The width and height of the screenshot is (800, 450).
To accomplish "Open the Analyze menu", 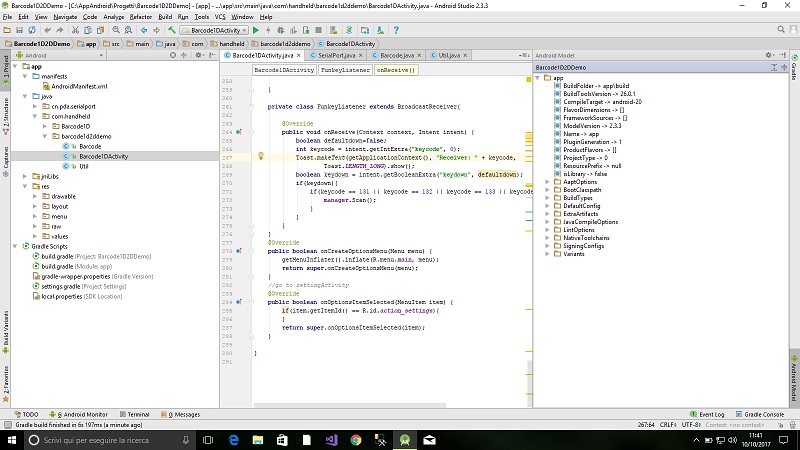I will pyautogui.click(x=113, y=17).
